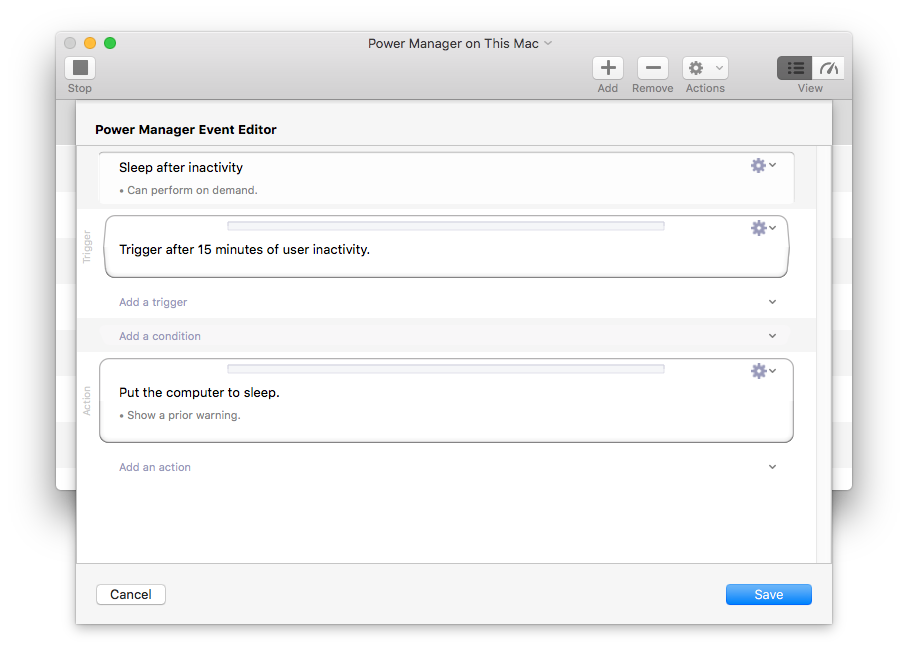Image resolution: width=908 pixels, height=645 pixels.
Task: Minimize the window with the yellow button
Action: tap(90, 43)
